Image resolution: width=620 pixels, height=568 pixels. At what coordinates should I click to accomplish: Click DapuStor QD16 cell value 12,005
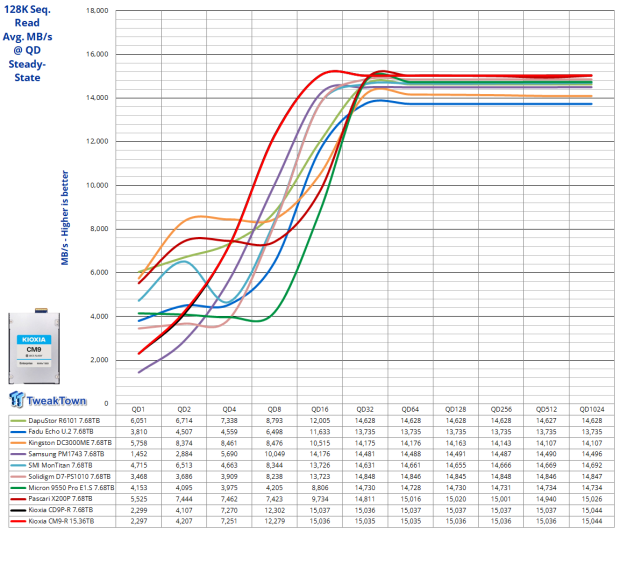pyautogui.click(x=320, y=421)
